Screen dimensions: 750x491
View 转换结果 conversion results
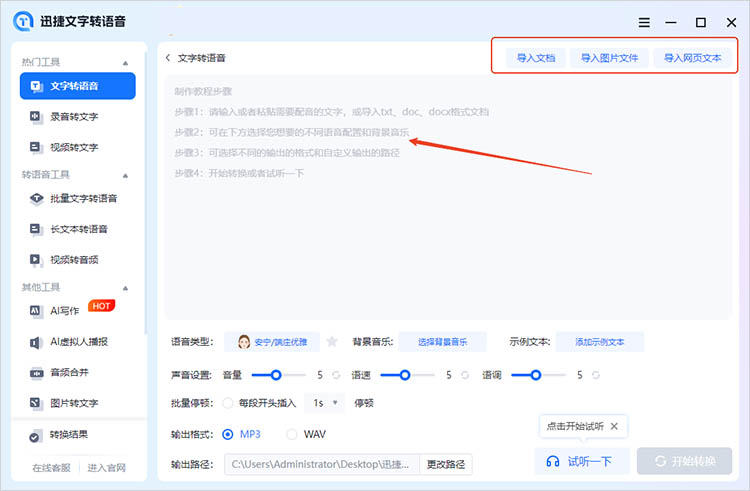tap(77, 435)
